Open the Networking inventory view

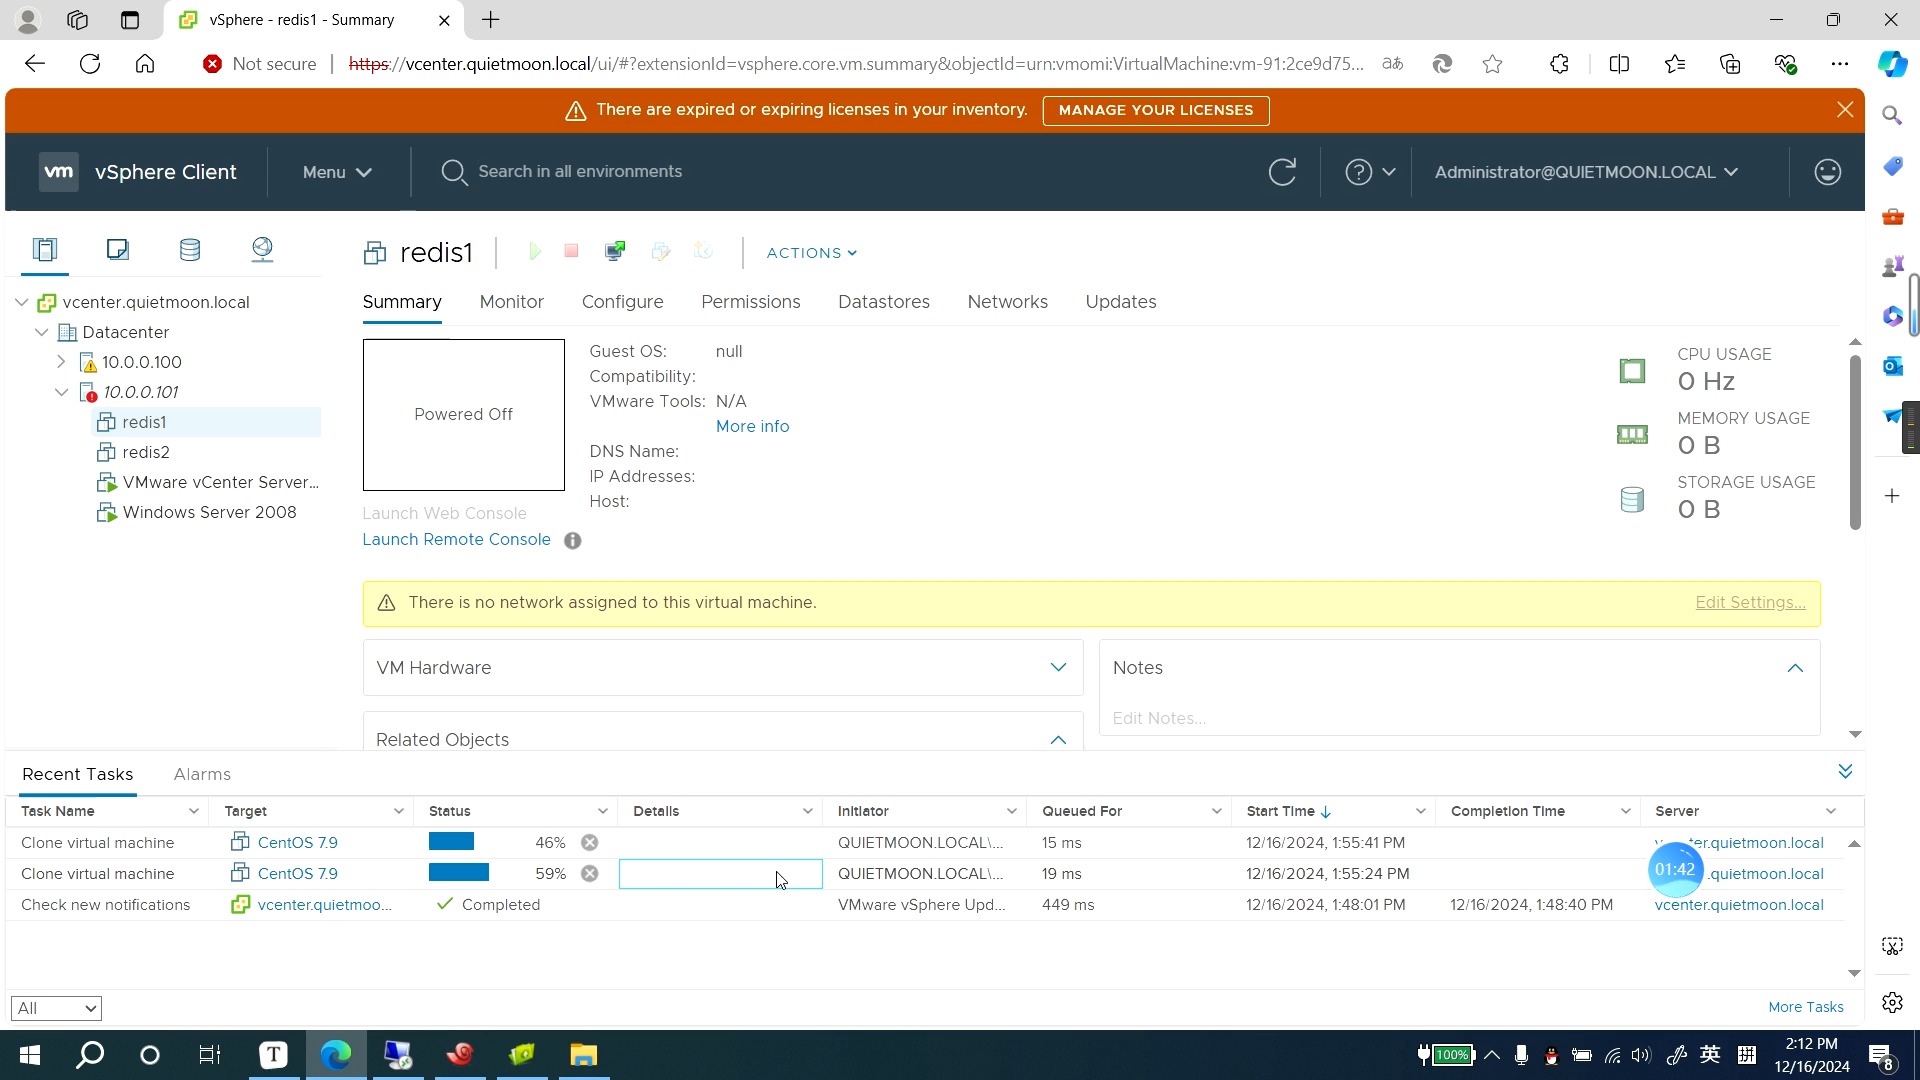click(x=262, y=249)
